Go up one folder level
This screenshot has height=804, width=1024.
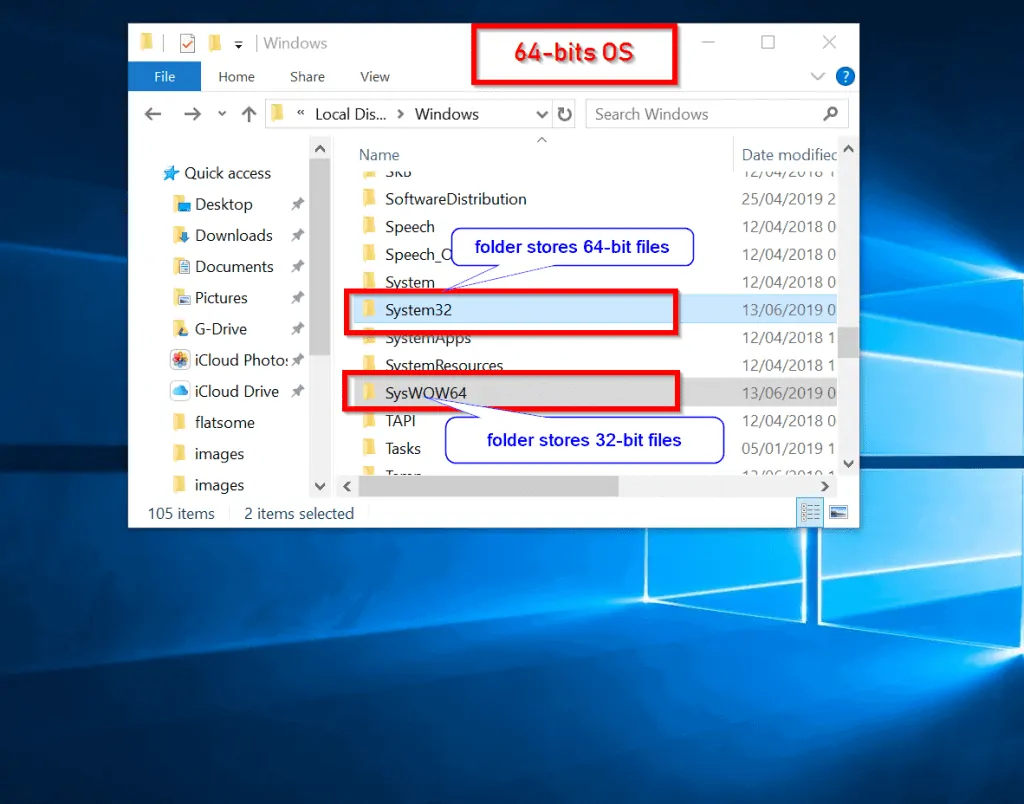click(249, 114)
